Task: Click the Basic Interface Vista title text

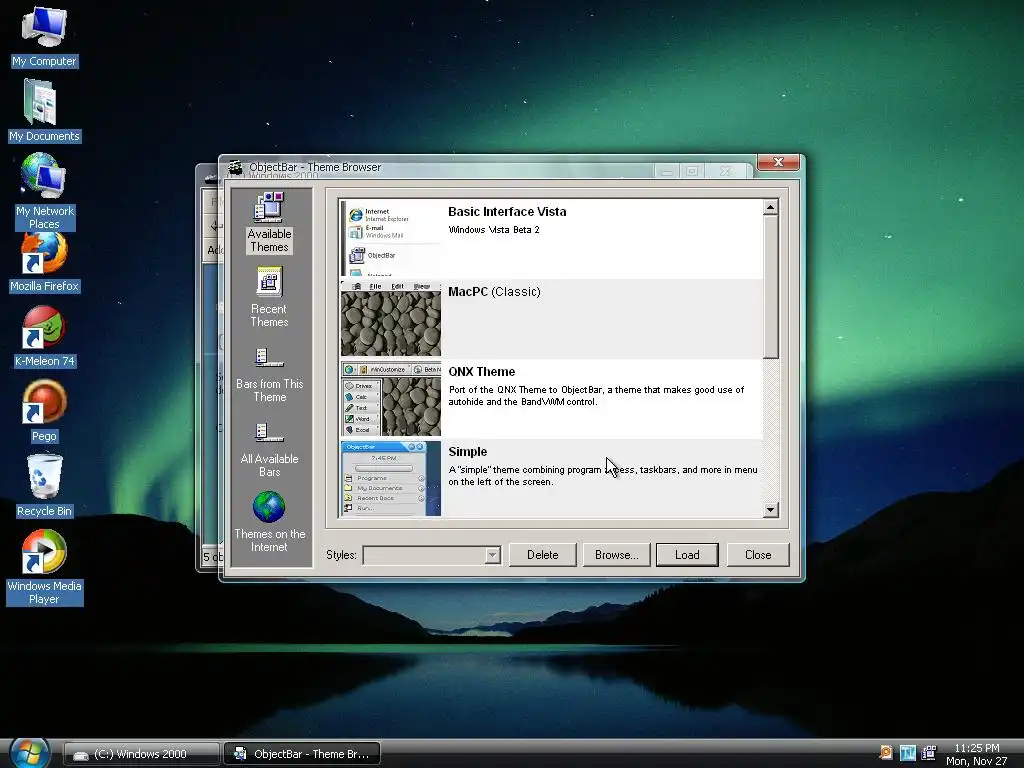Action: pos(507,212)
